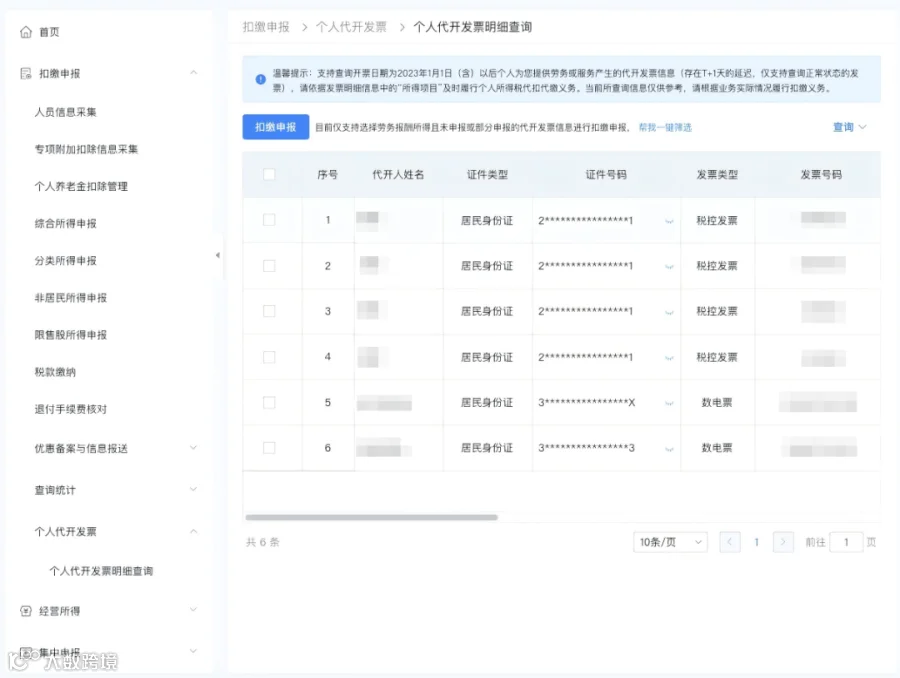
Task: Reveal ID number eye icon in row 4
Action: point(669,358)
